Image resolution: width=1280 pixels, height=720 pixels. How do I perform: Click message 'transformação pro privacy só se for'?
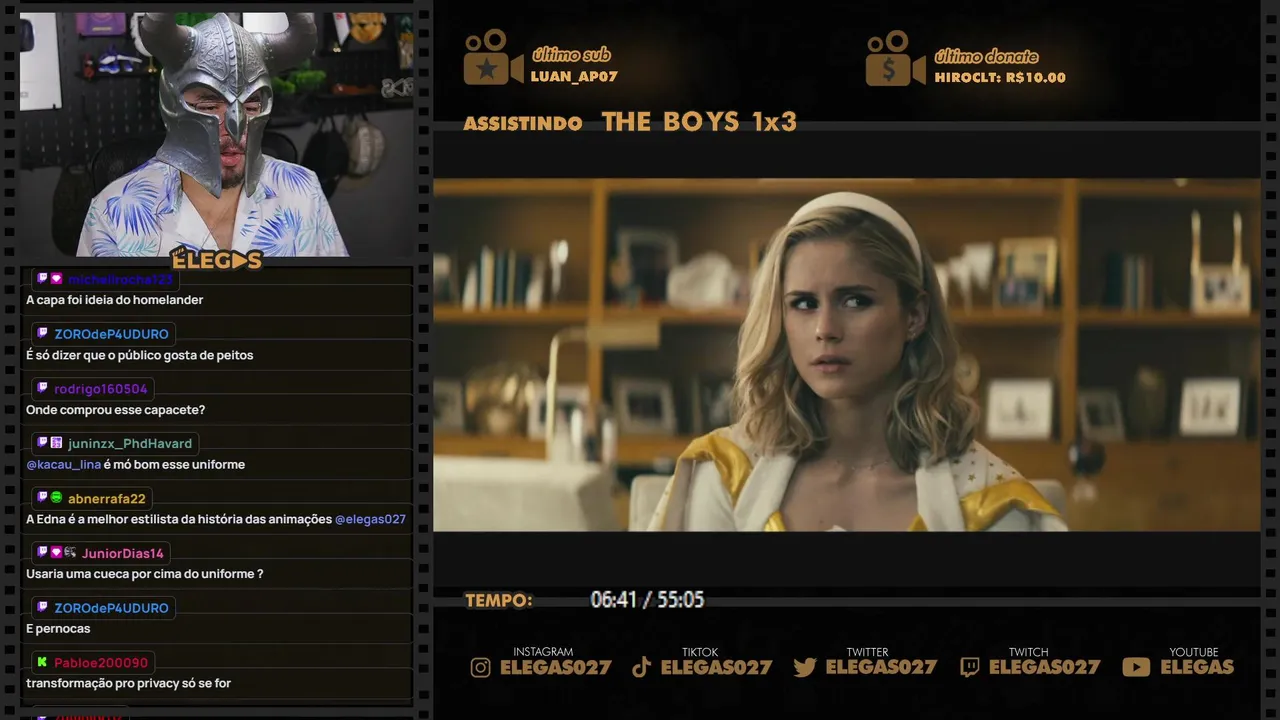click(128, 684)
